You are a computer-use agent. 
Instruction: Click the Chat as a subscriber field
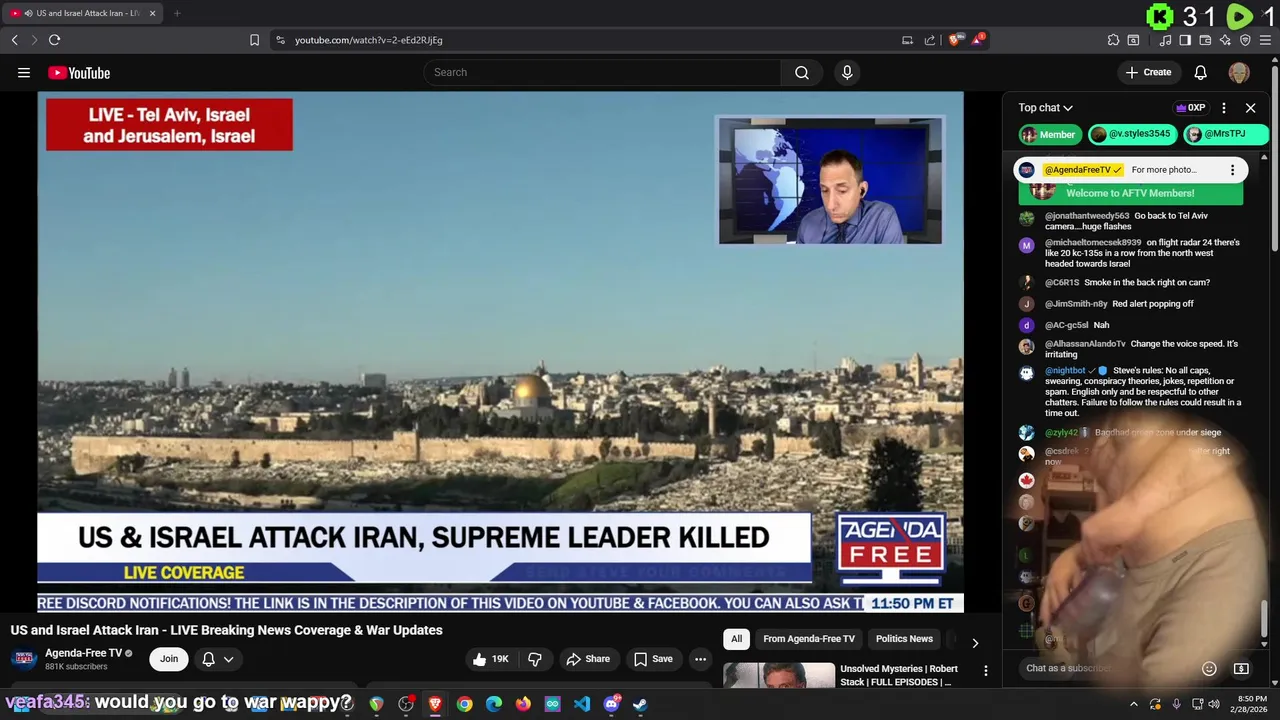pyautogui.click(x=1105, y=668)
